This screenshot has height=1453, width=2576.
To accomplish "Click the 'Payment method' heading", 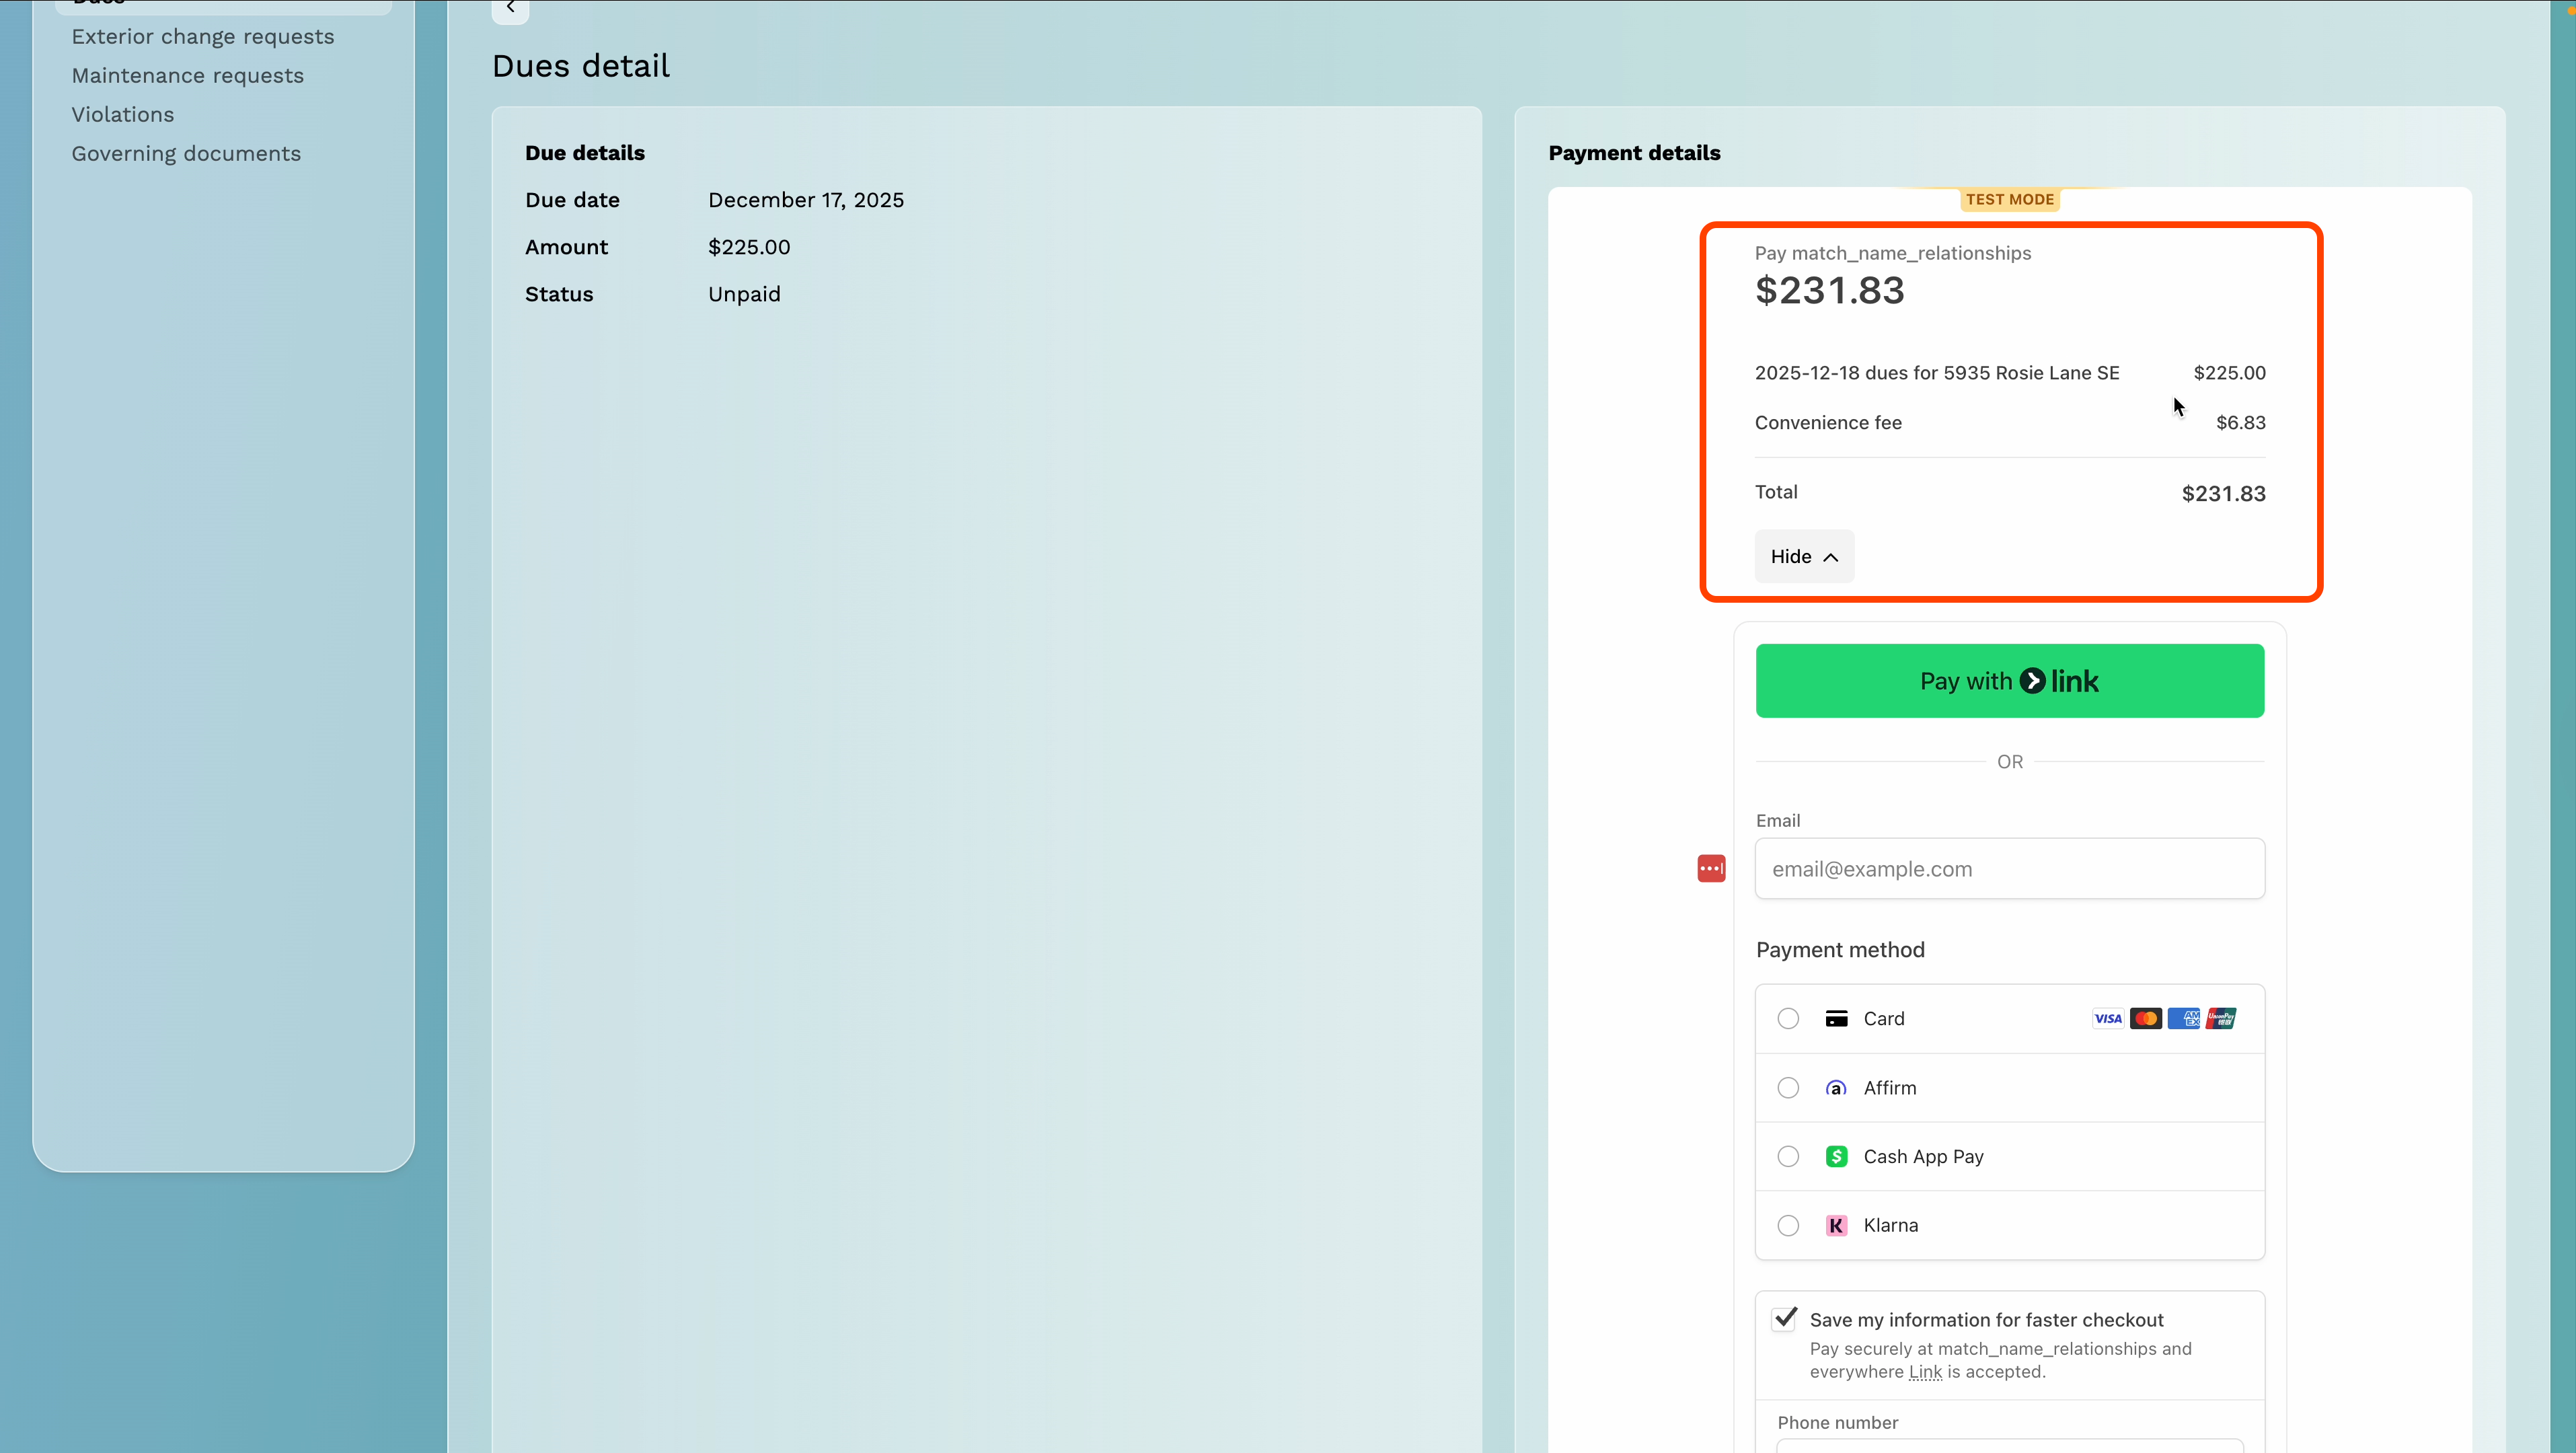I will (x=1840, y=950).
